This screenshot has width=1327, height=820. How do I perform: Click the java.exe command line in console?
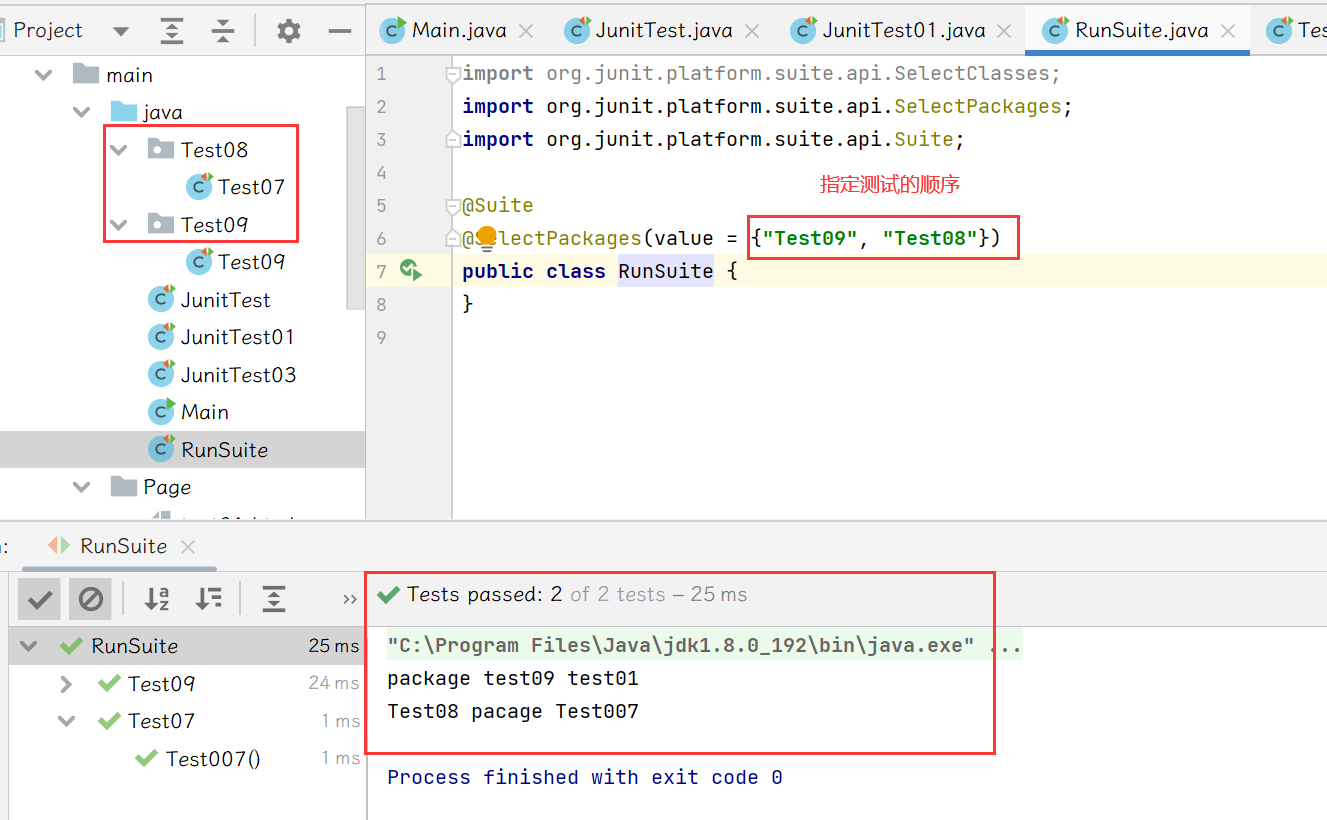click(705, 646)
